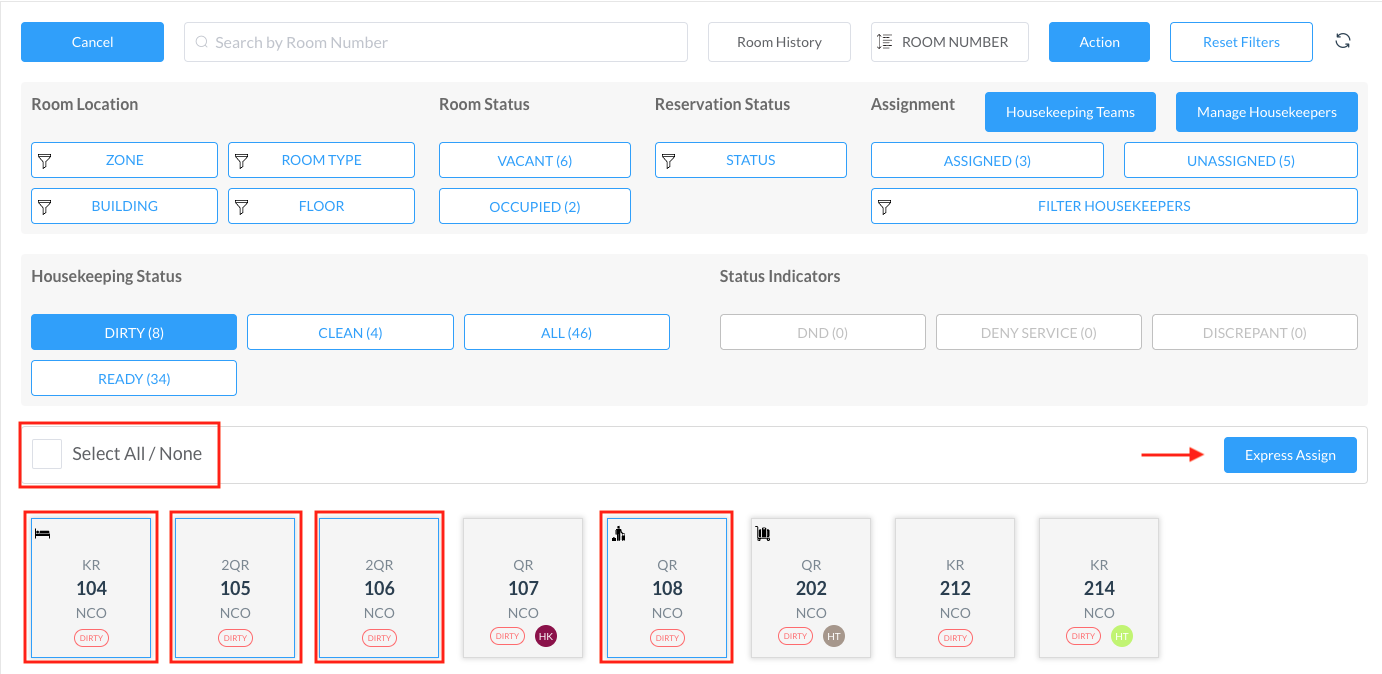This screenshot has width=1382, height=674.
Task: Click the gray HT badge on room 202
Action: coord(833,636)
